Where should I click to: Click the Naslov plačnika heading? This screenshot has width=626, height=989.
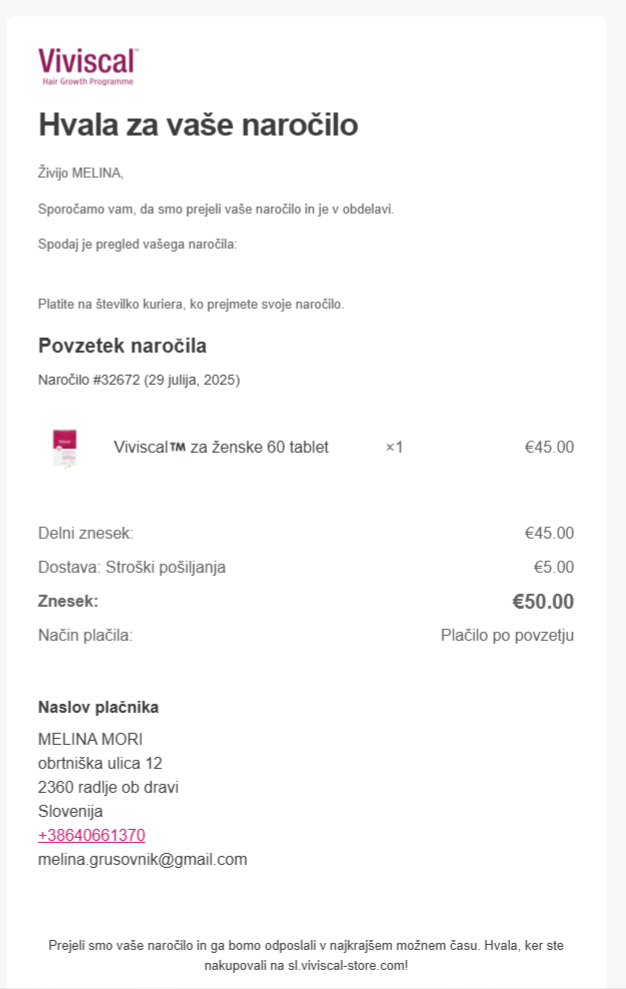(x=98, y=707)
